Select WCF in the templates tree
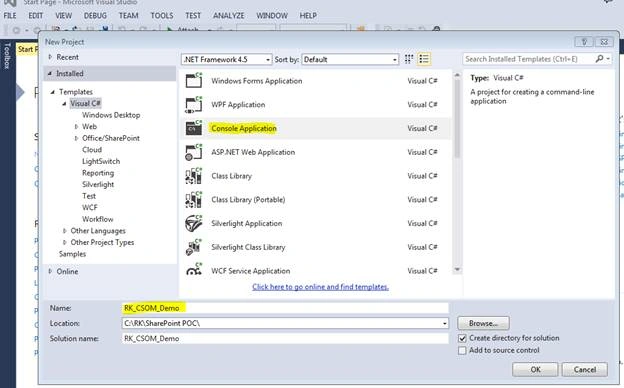This screenshot has width=624, height=388. [x=90, y=207]
